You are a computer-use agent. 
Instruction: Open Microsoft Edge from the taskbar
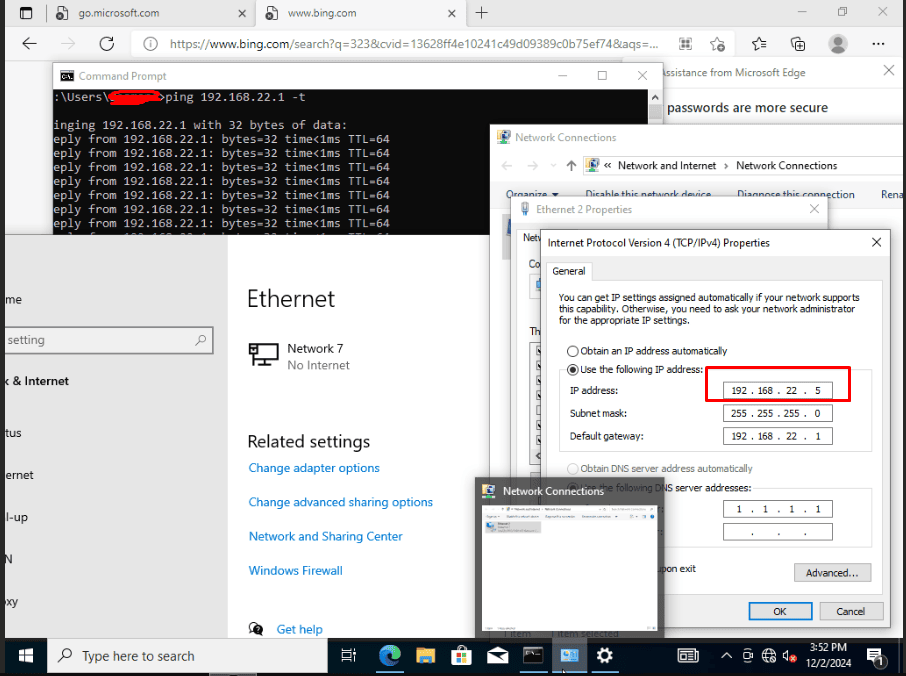pos(390,656)
